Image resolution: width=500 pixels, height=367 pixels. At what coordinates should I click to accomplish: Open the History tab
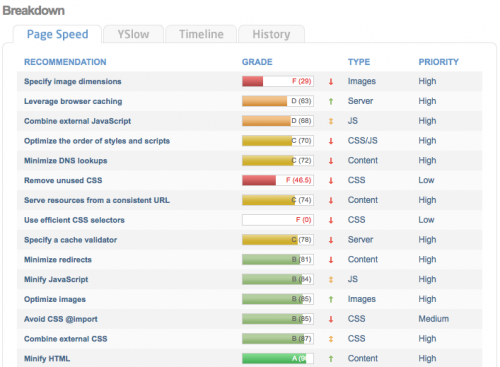[271, 34]
